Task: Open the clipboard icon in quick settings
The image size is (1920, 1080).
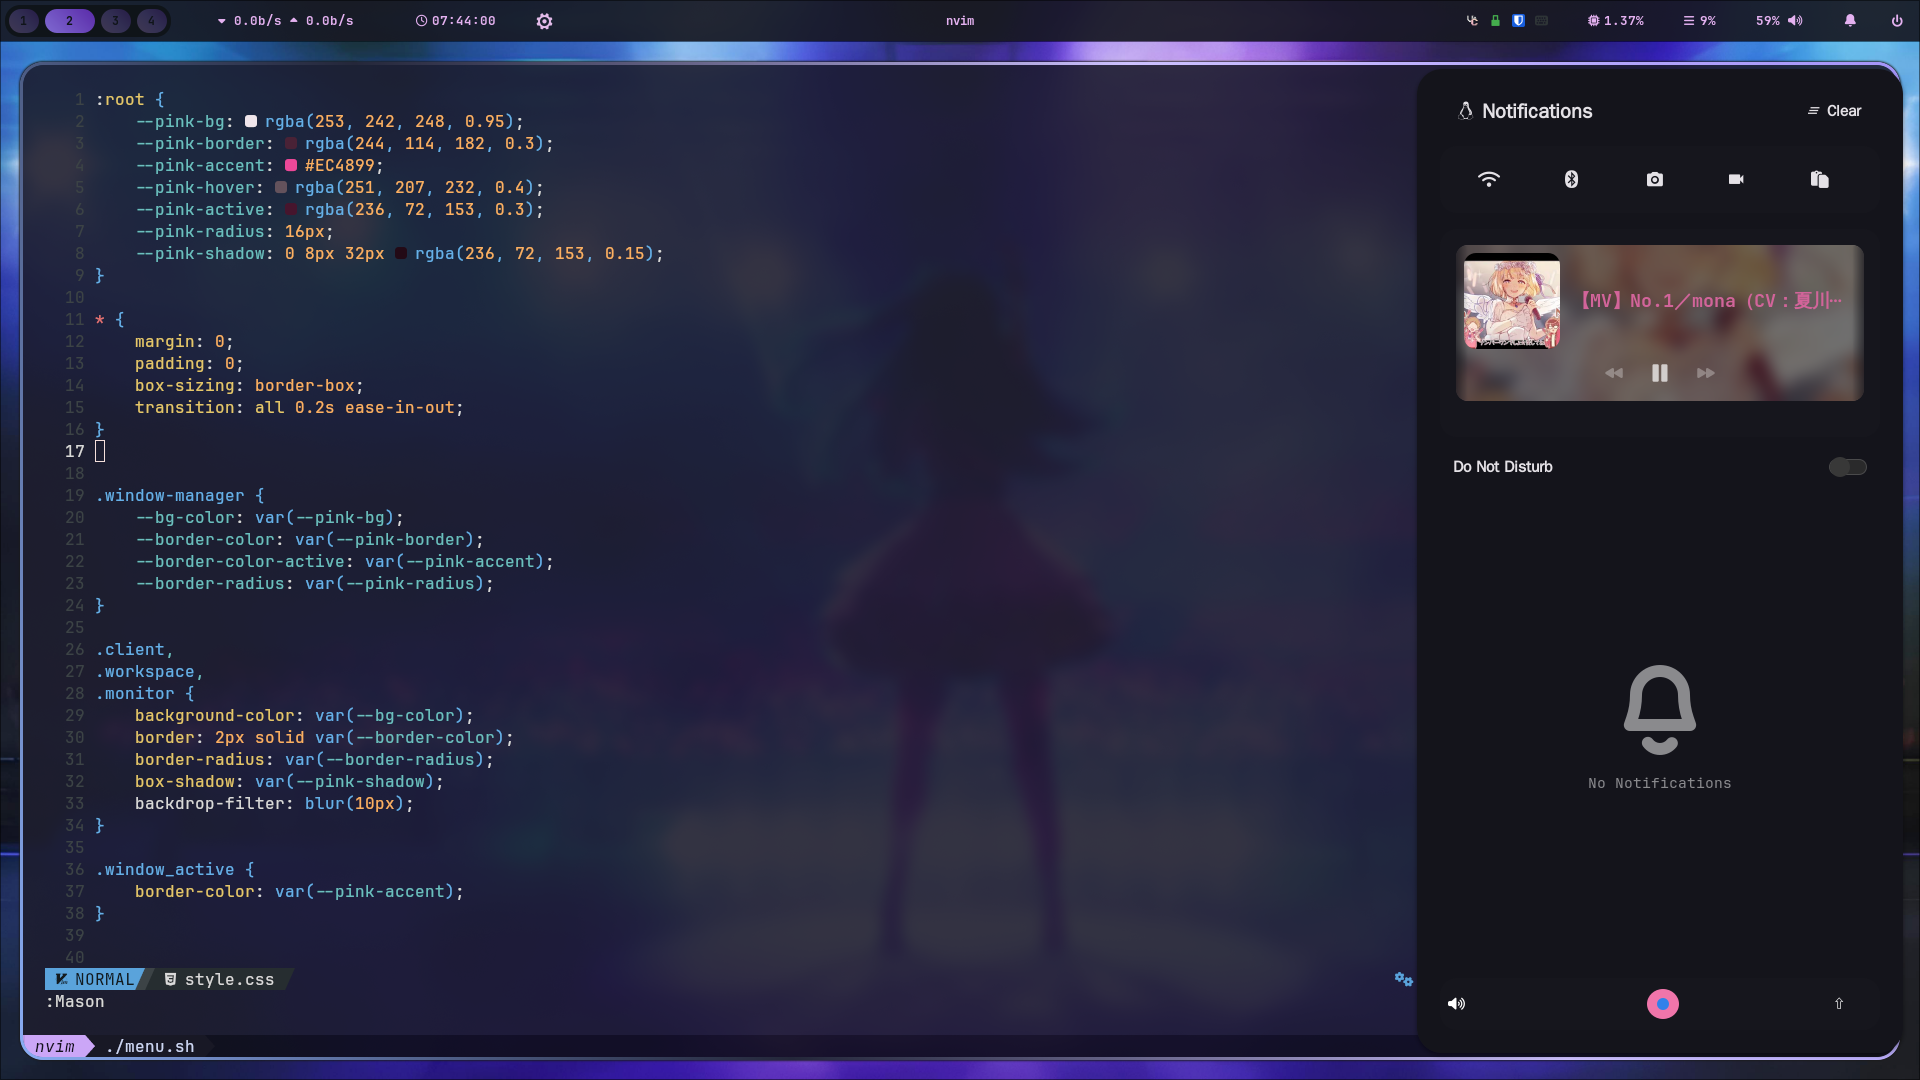Action: (x=1819, y=179)
